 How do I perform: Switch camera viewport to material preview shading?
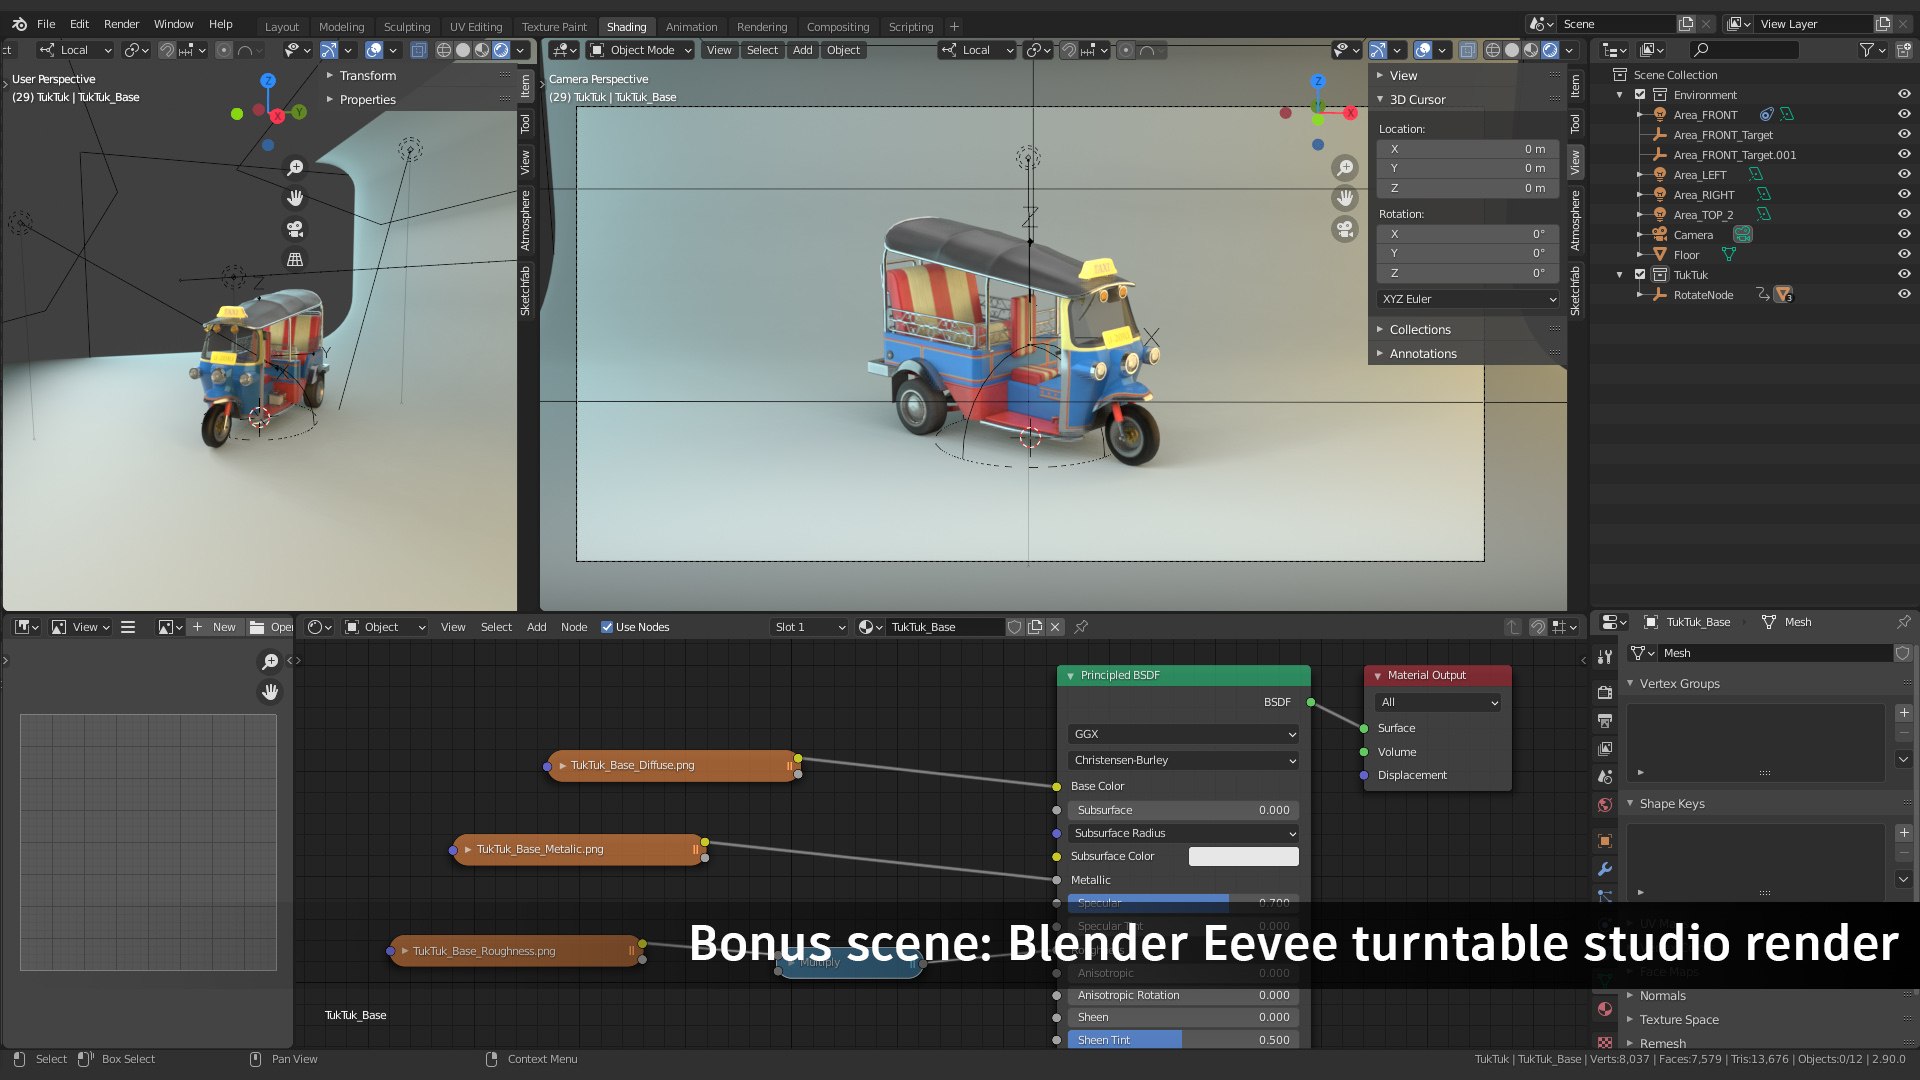(1531, 50)
